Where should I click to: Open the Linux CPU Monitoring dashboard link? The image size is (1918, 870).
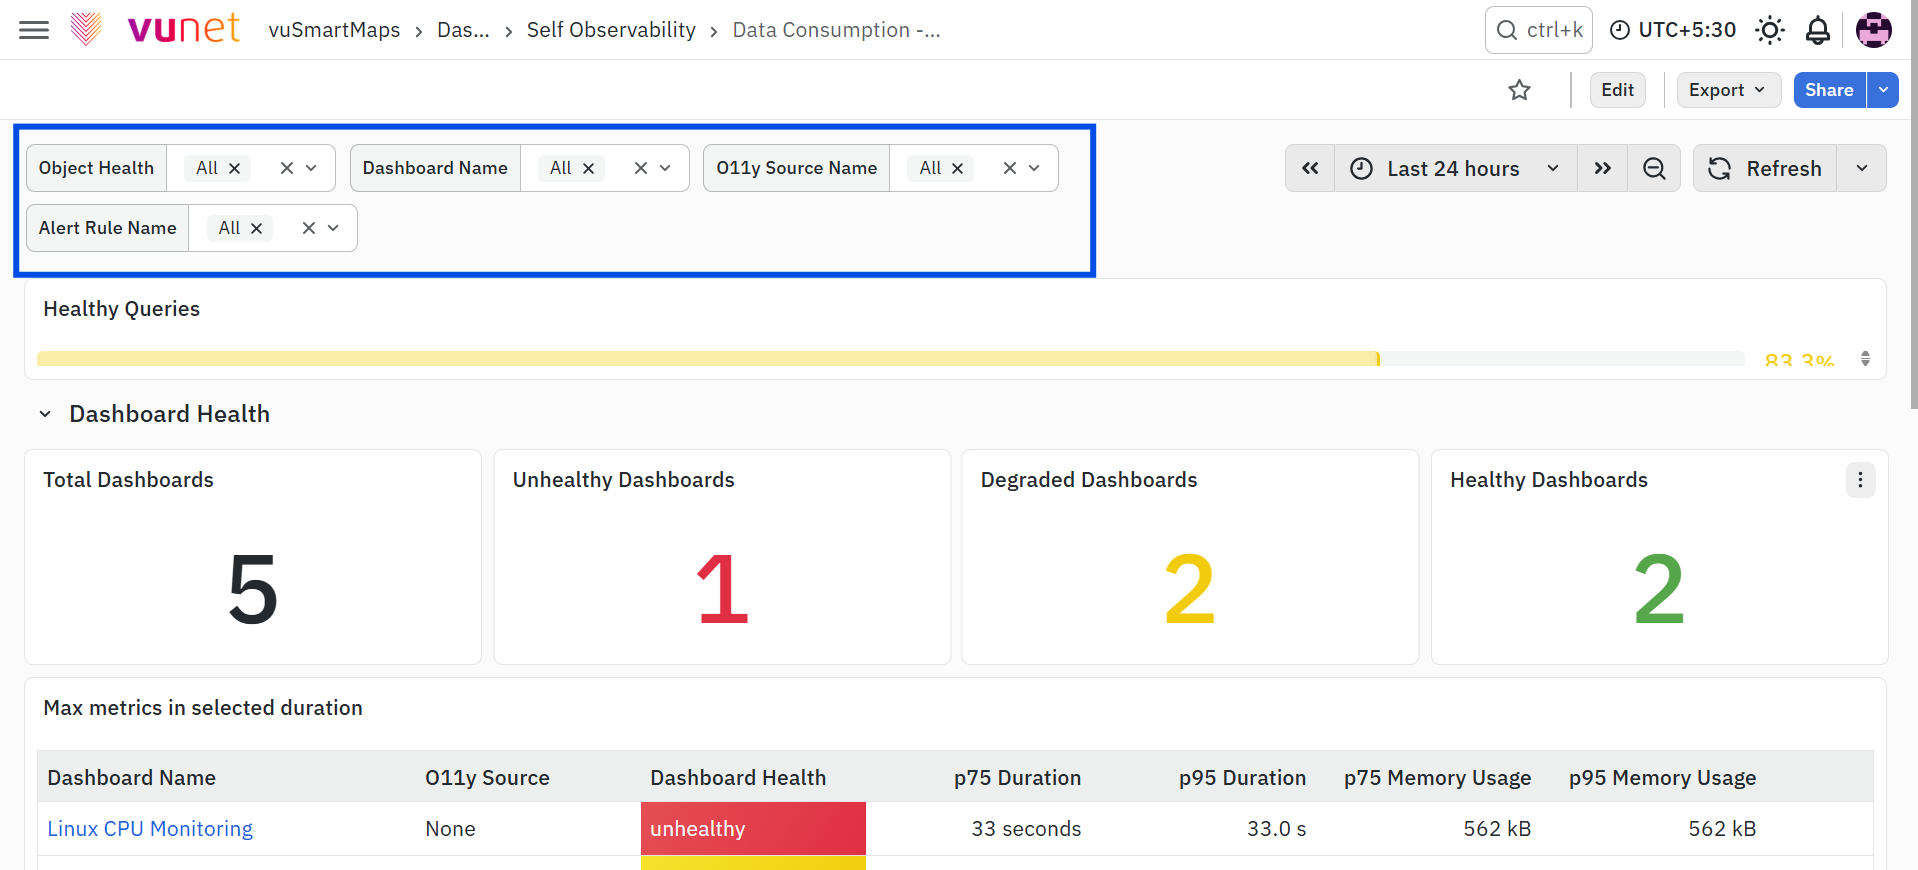[x=150, y=829]
